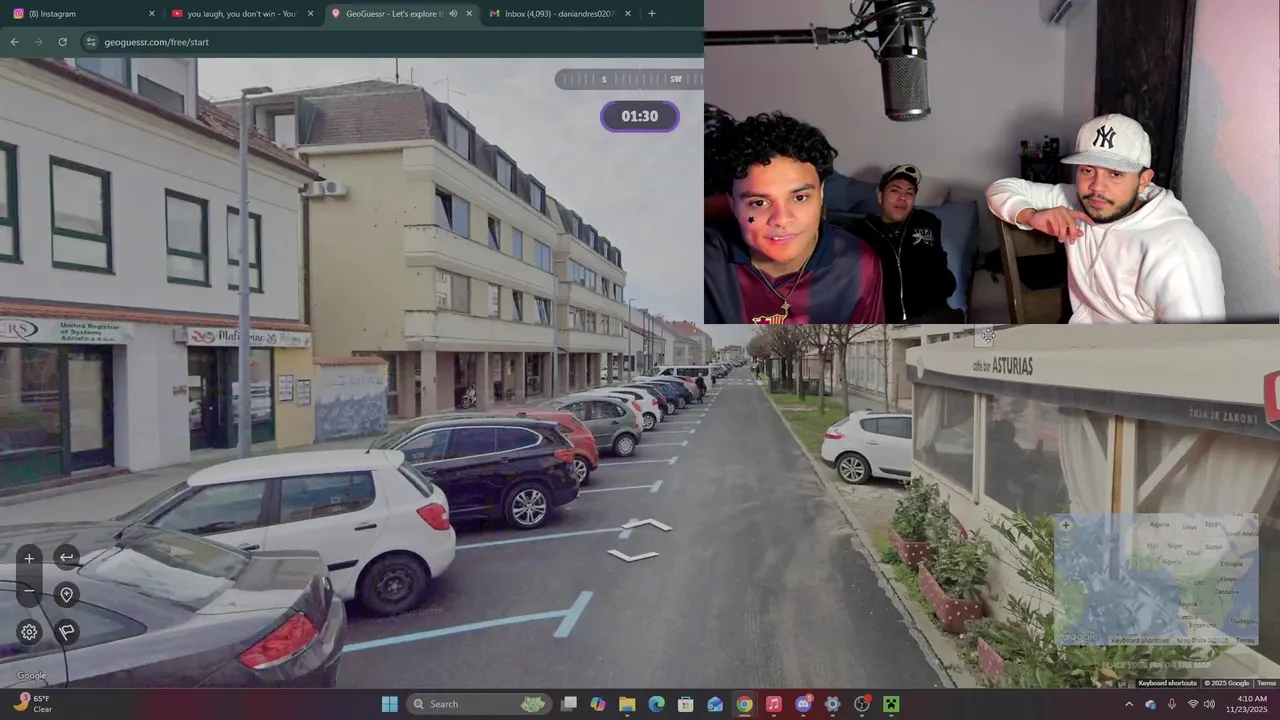Open OBS Studio from taskbar
This screenshot has height=720, width=1280.
[862, 704]
